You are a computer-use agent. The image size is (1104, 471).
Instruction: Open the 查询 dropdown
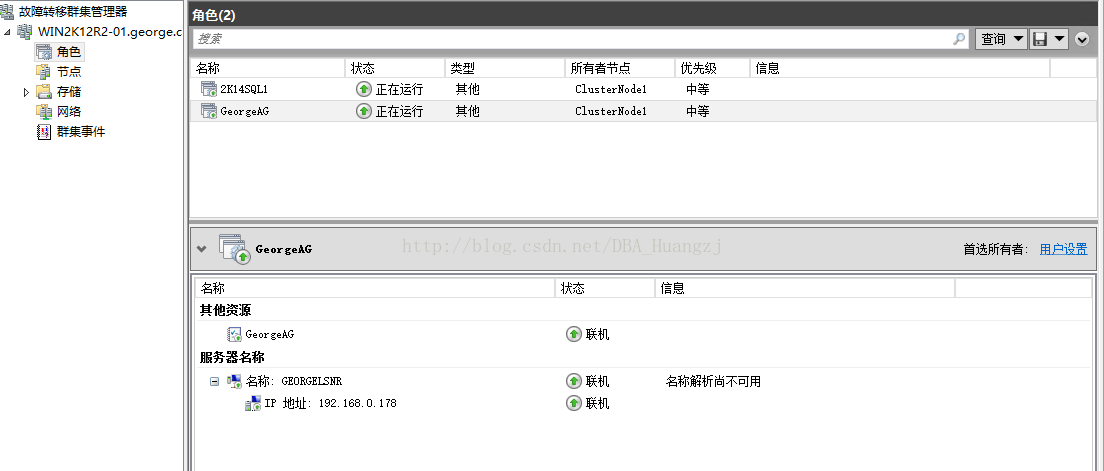[1001, 39]
